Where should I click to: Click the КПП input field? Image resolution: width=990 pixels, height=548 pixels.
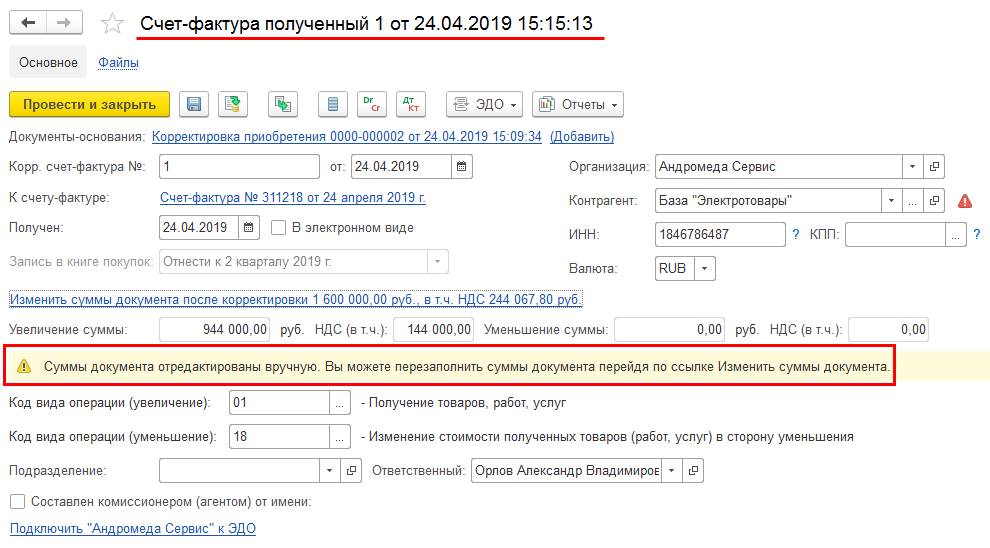tap(895, 235)
